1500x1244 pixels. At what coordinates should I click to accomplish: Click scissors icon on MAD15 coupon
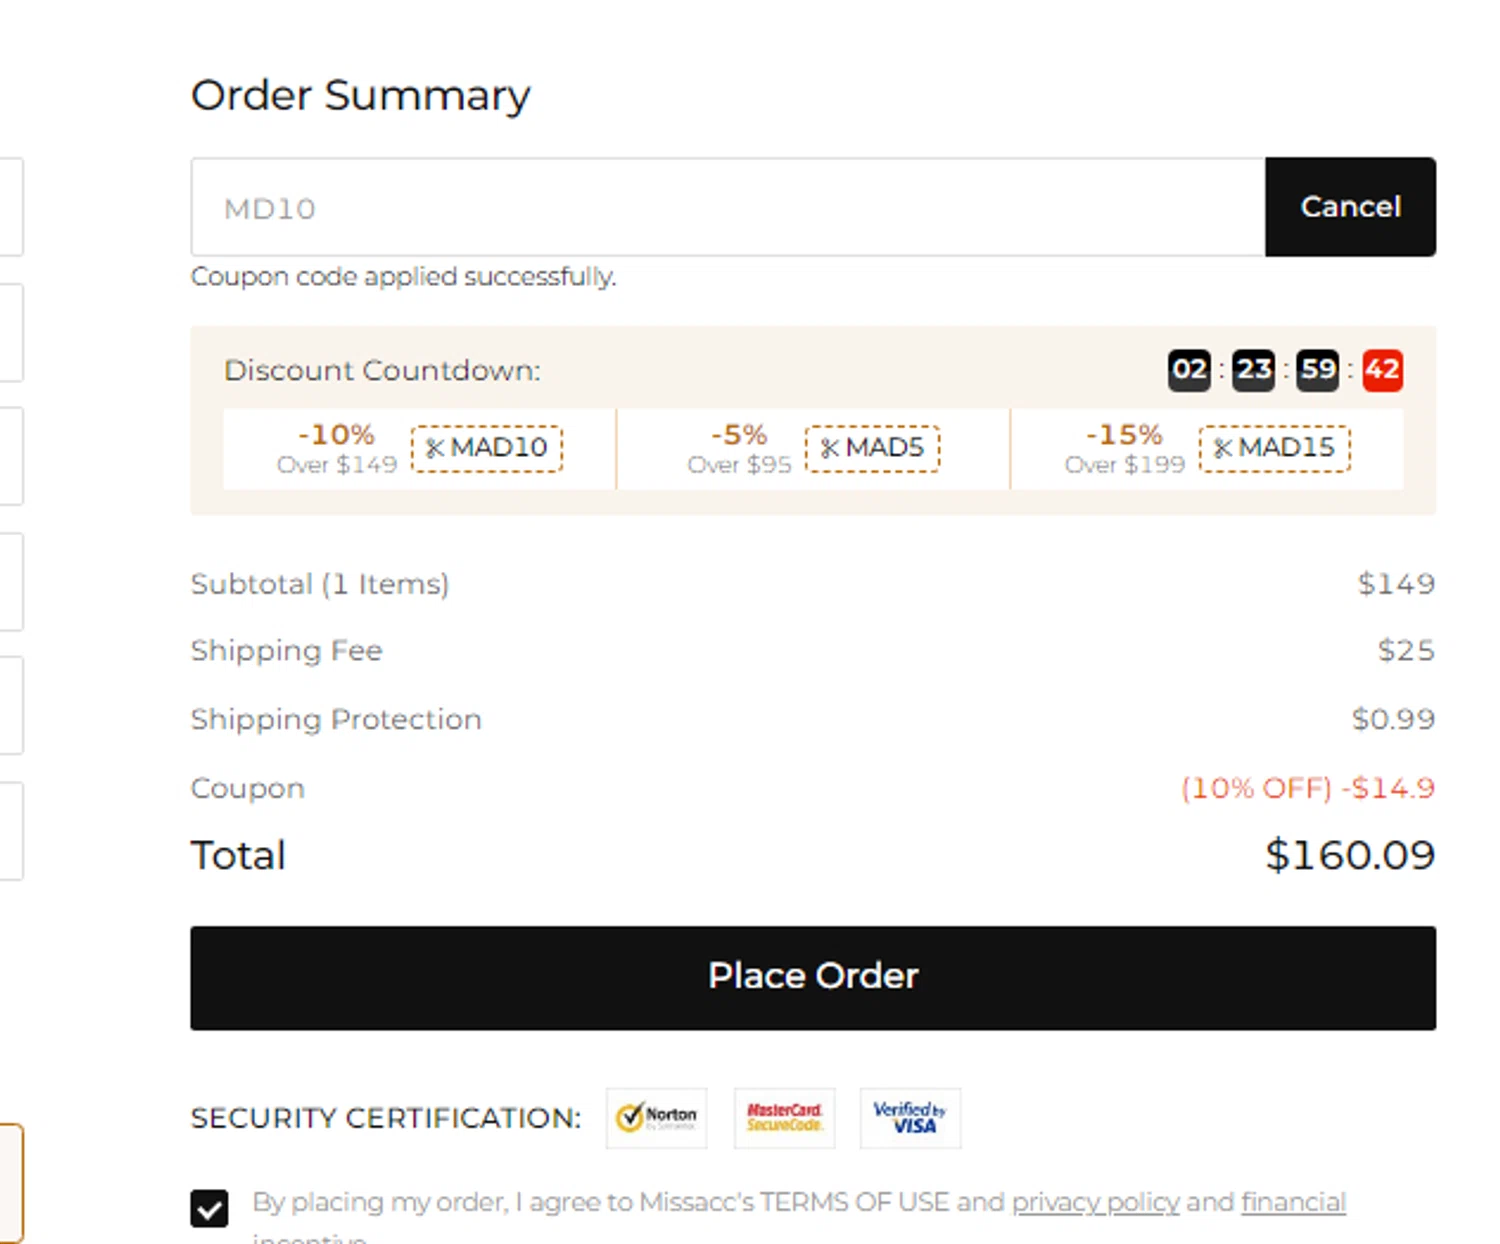click(x=1223, y=448)
